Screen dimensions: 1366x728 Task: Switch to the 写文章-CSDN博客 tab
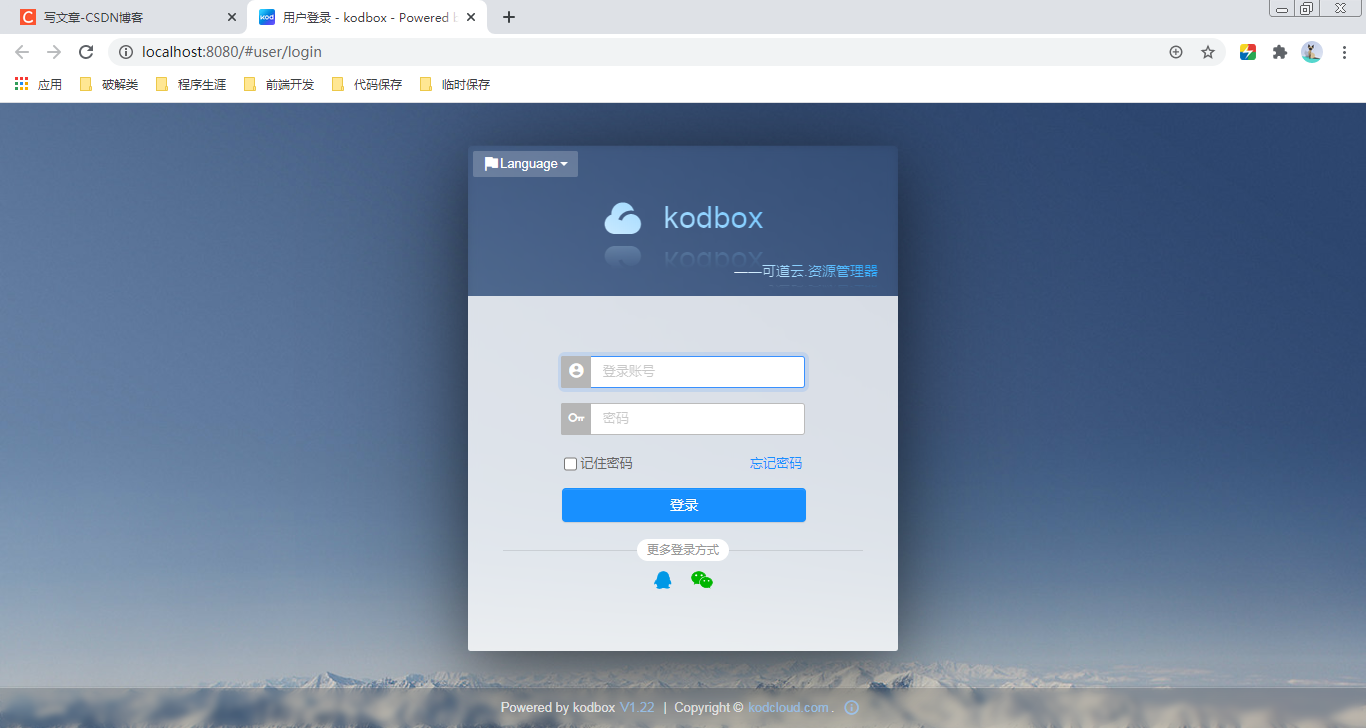124,17
